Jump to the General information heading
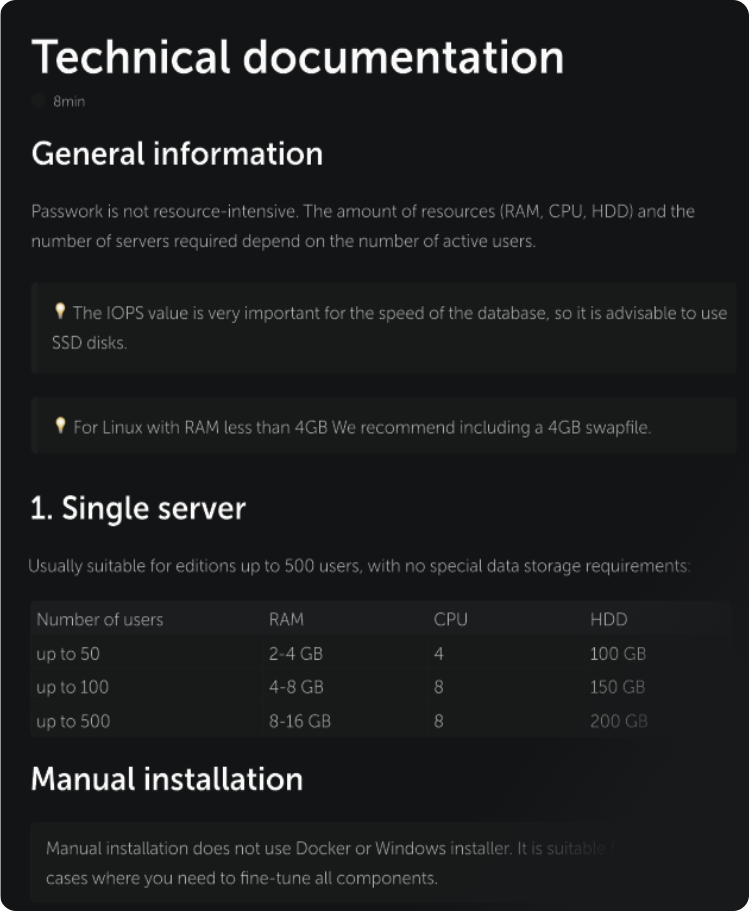This screenshot has height=911, width=749. point(177,154)
